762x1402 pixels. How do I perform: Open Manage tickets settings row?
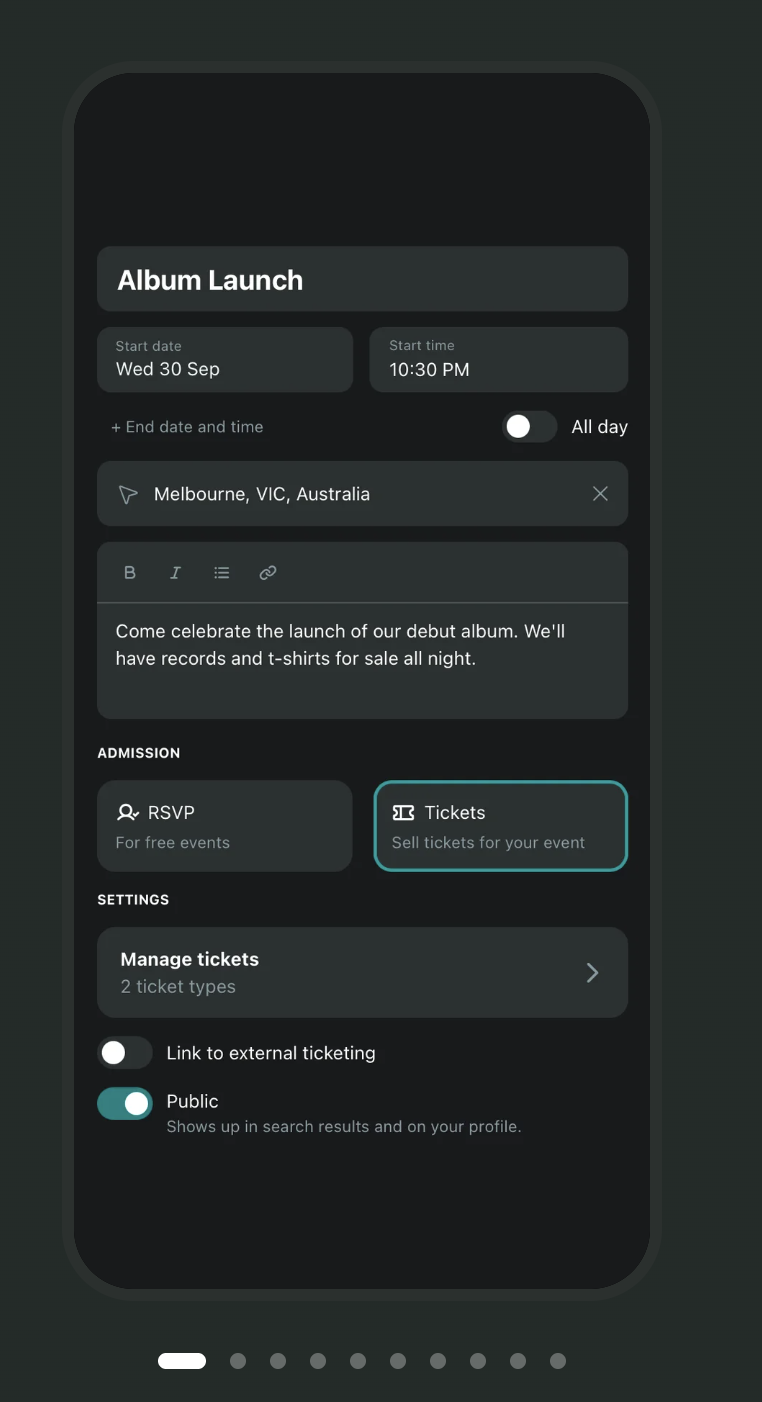pyautogui.click(x=362, y=972)
